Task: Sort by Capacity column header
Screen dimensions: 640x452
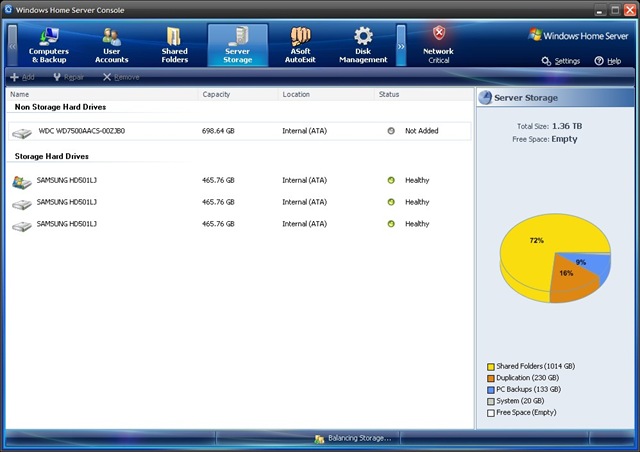Action: pos(238,94)
